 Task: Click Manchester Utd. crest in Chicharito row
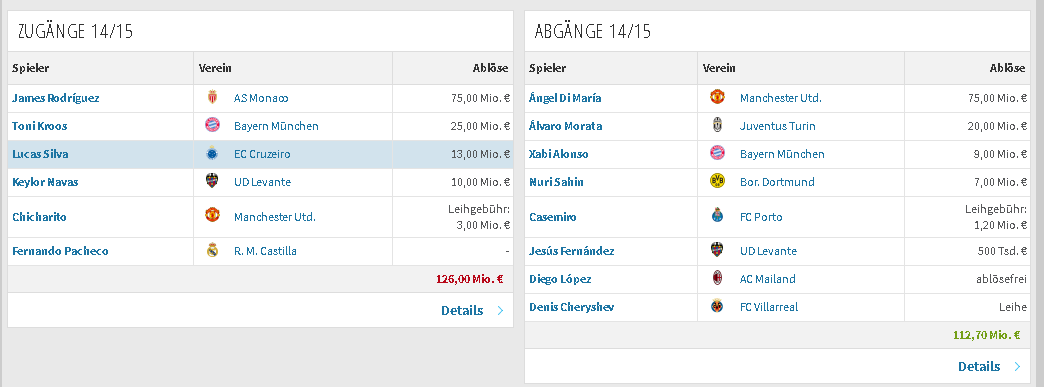[212, 216]
